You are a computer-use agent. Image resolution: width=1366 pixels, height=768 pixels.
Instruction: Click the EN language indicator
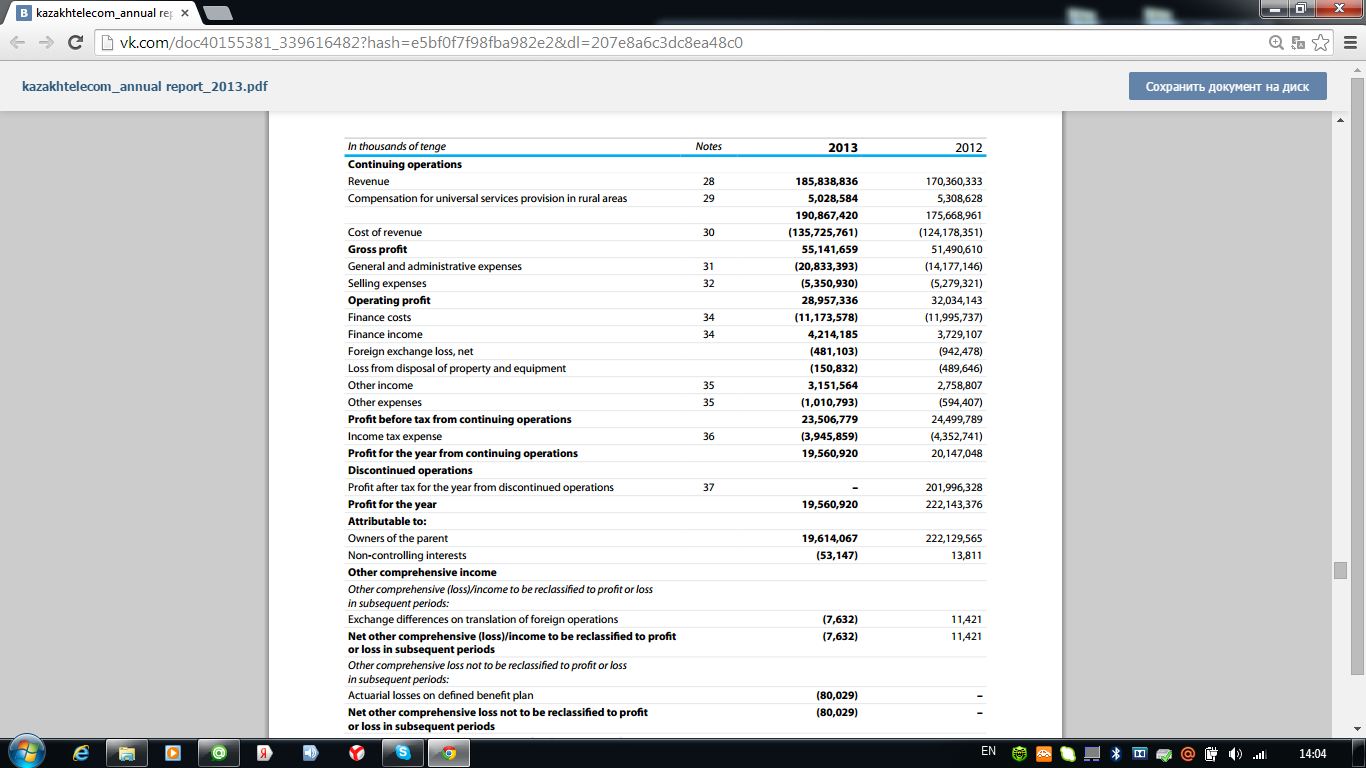(988, 751)
